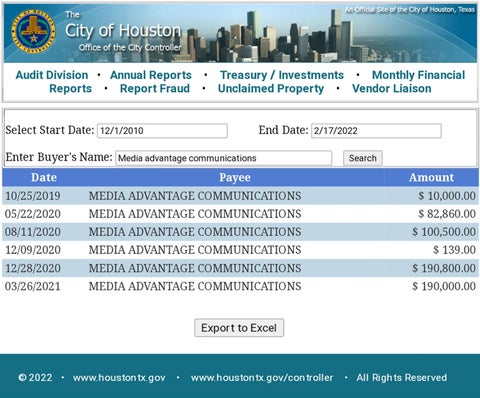Click the End Date input field
Viewport: 480px width, 398px height.
pos(376,131)
